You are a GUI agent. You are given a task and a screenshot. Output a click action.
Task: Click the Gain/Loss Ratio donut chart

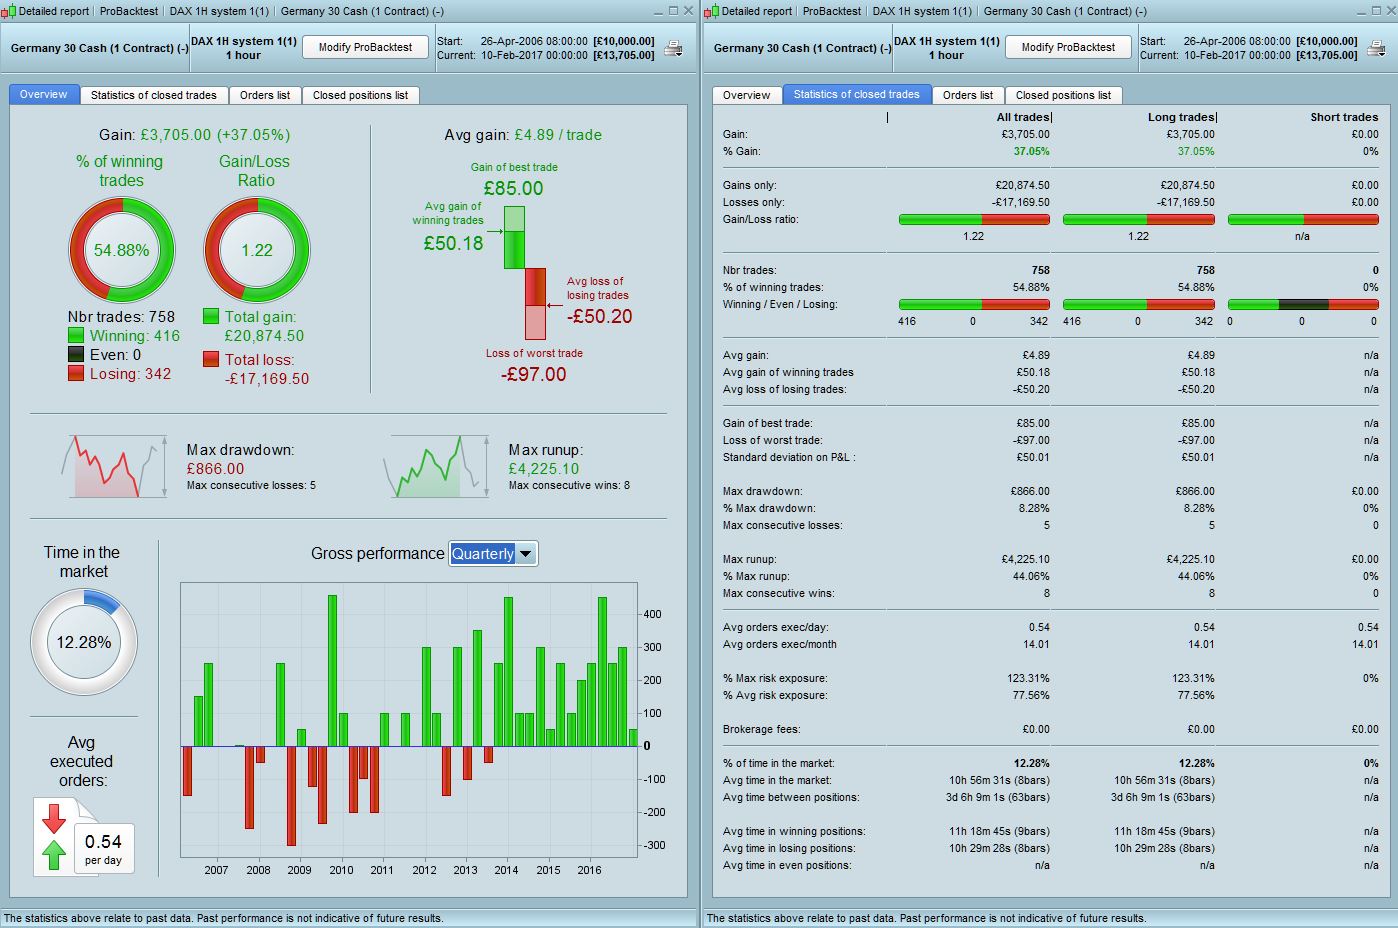(x=257, y=250)
